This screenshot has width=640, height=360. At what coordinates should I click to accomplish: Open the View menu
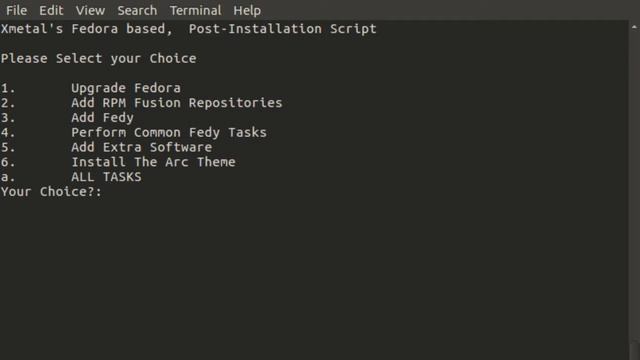(90, 10)
